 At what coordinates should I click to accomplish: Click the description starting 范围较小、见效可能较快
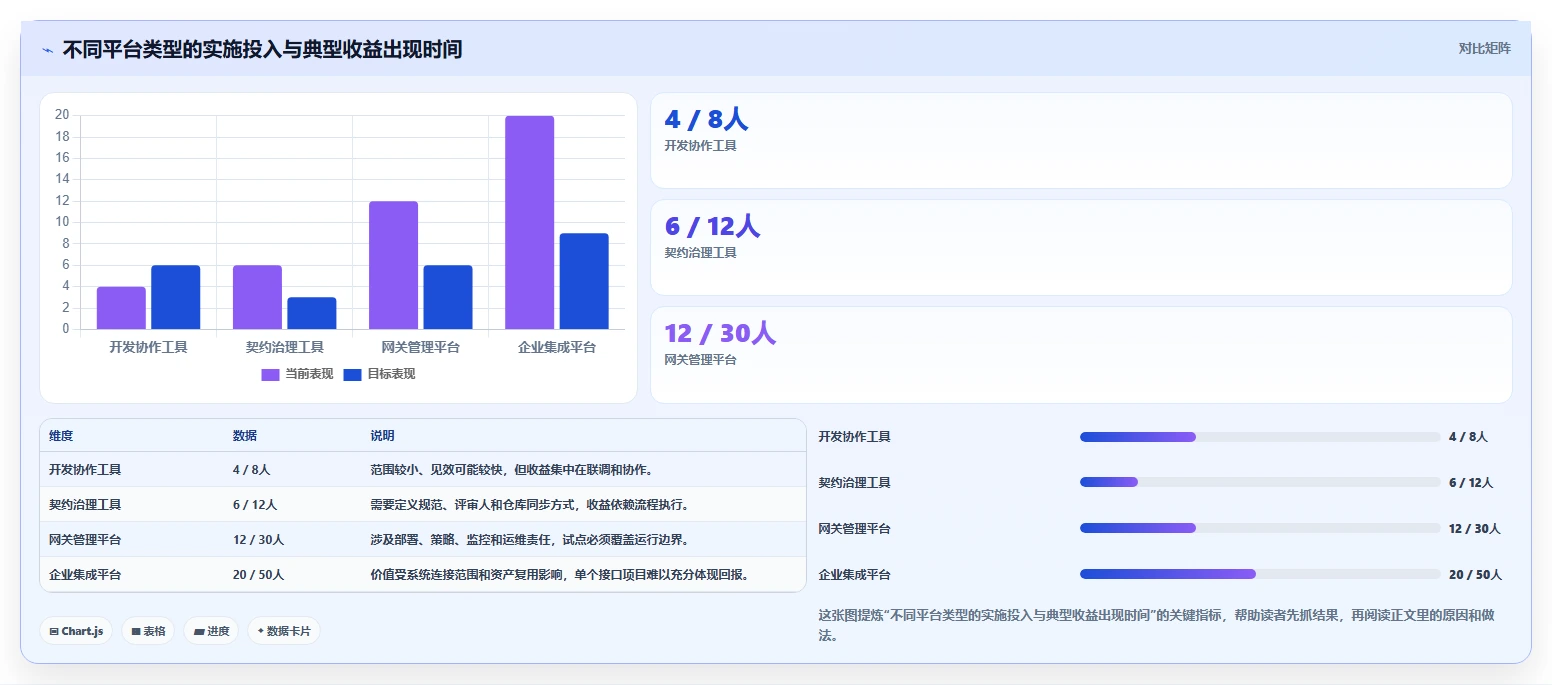point(512,469)
